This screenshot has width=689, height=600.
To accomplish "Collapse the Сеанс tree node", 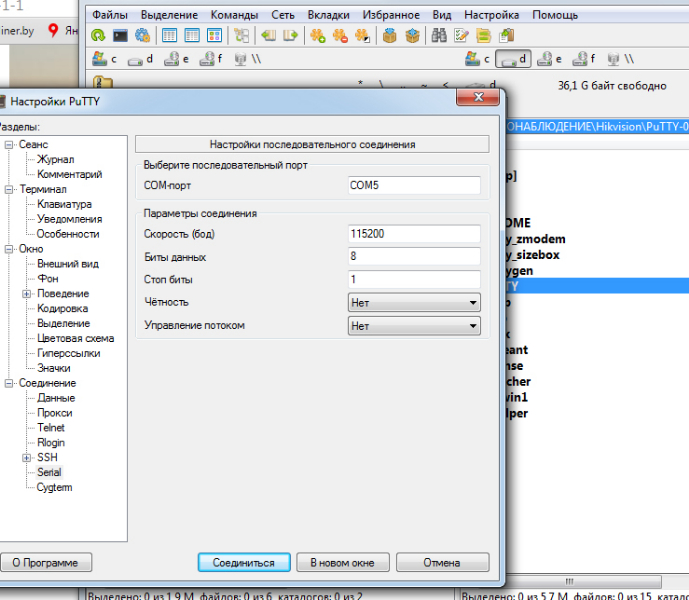I will [9, 145].
